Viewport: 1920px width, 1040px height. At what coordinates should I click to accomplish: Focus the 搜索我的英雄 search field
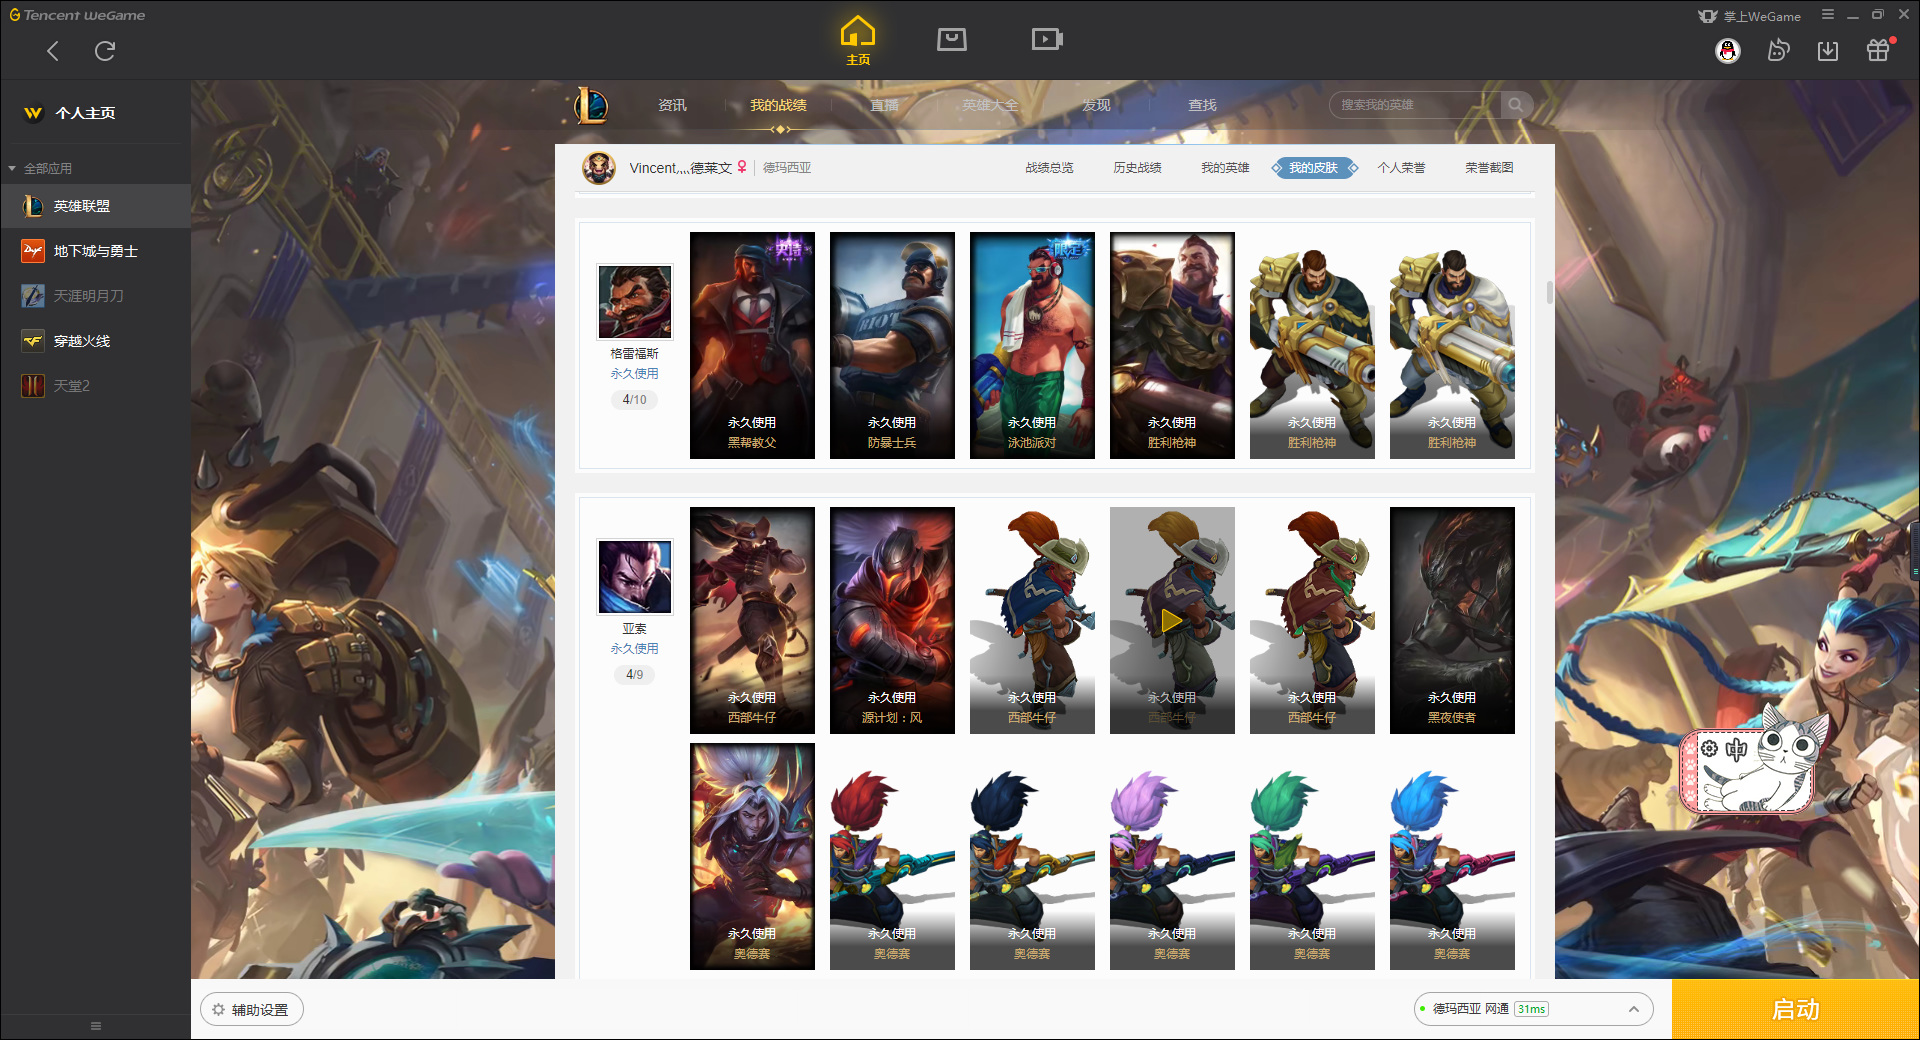tap(1415, 105)
